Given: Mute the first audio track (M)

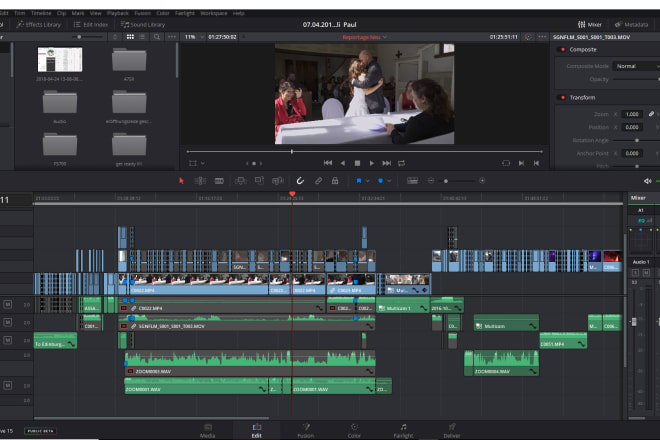Looking at the screenshot, I should pos(8,304).
